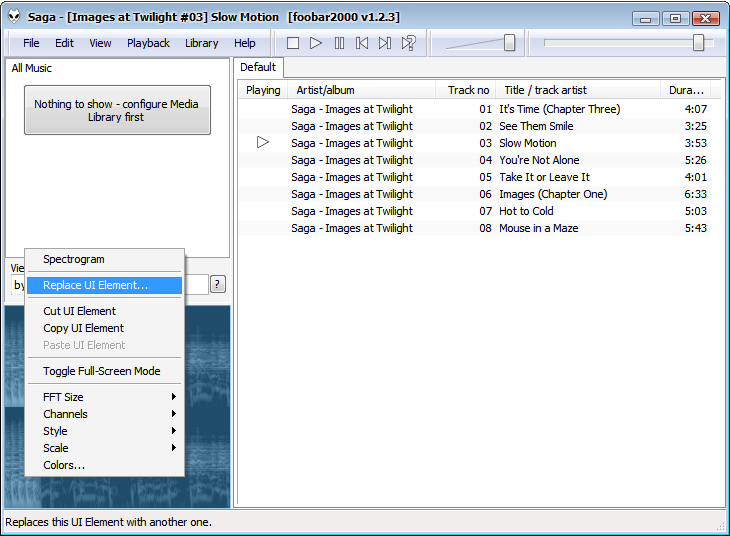Viewport: 730px width, 536px height.
Task: Sort by Title / track artist header
Action: point(578,90)
